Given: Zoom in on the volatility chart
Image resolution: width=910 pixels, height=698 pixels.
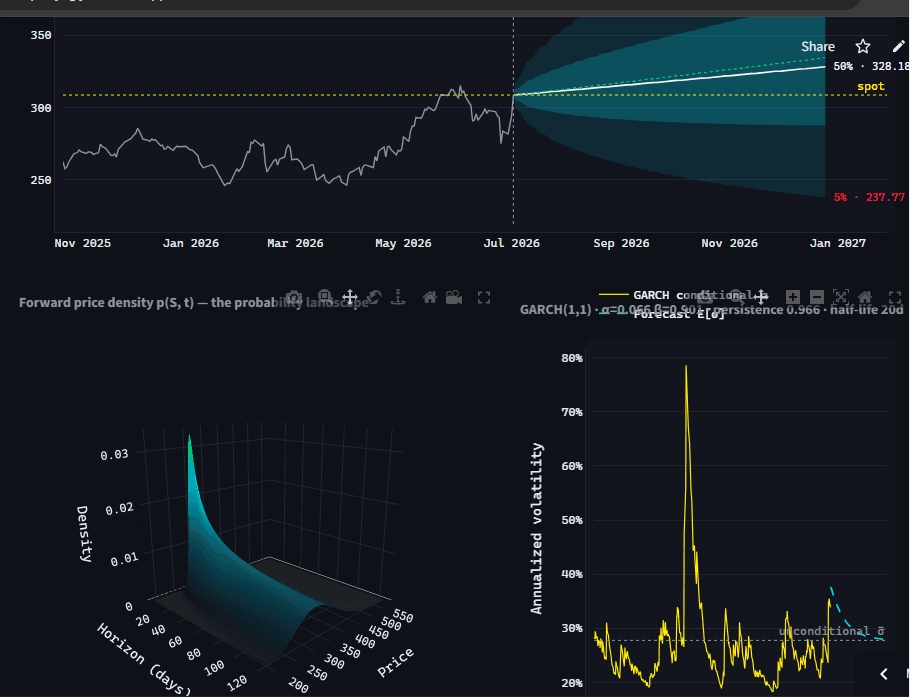Looking at the screenshot, I should 793,298.
